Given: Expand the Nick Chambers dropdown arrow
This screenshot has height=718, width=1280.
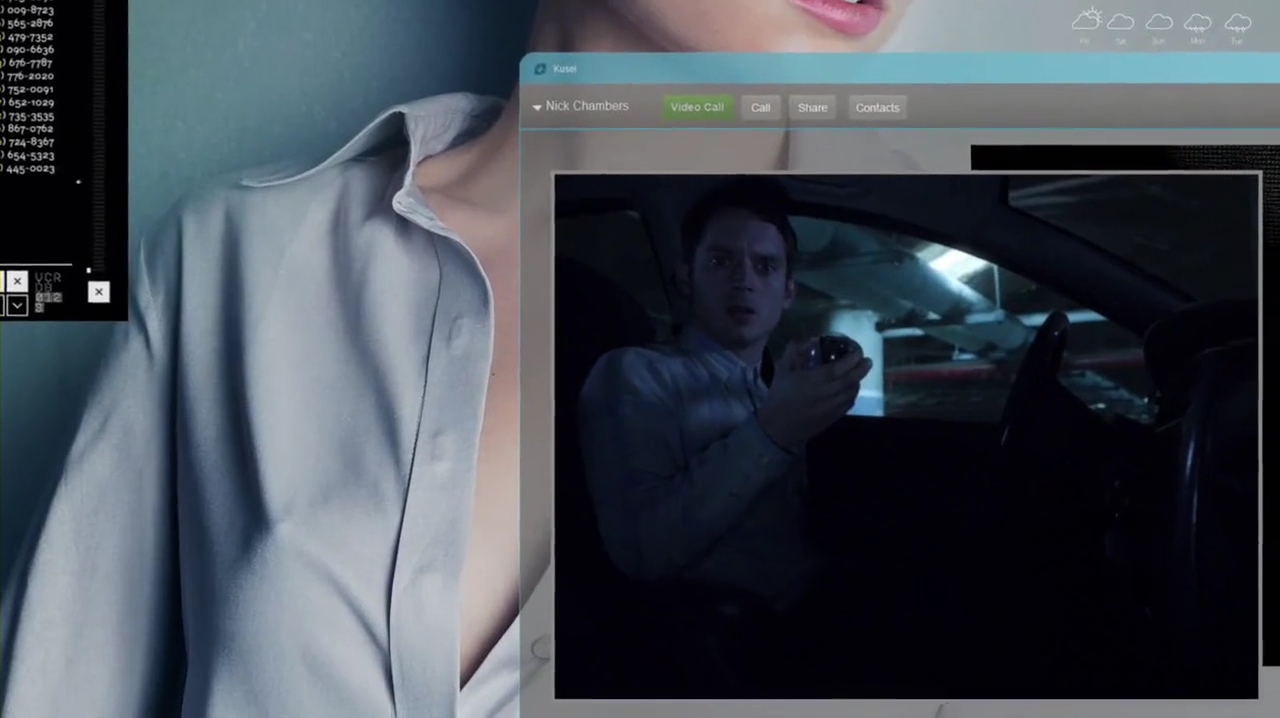Looking at the screenshot, I should click(x=537, y=107).
